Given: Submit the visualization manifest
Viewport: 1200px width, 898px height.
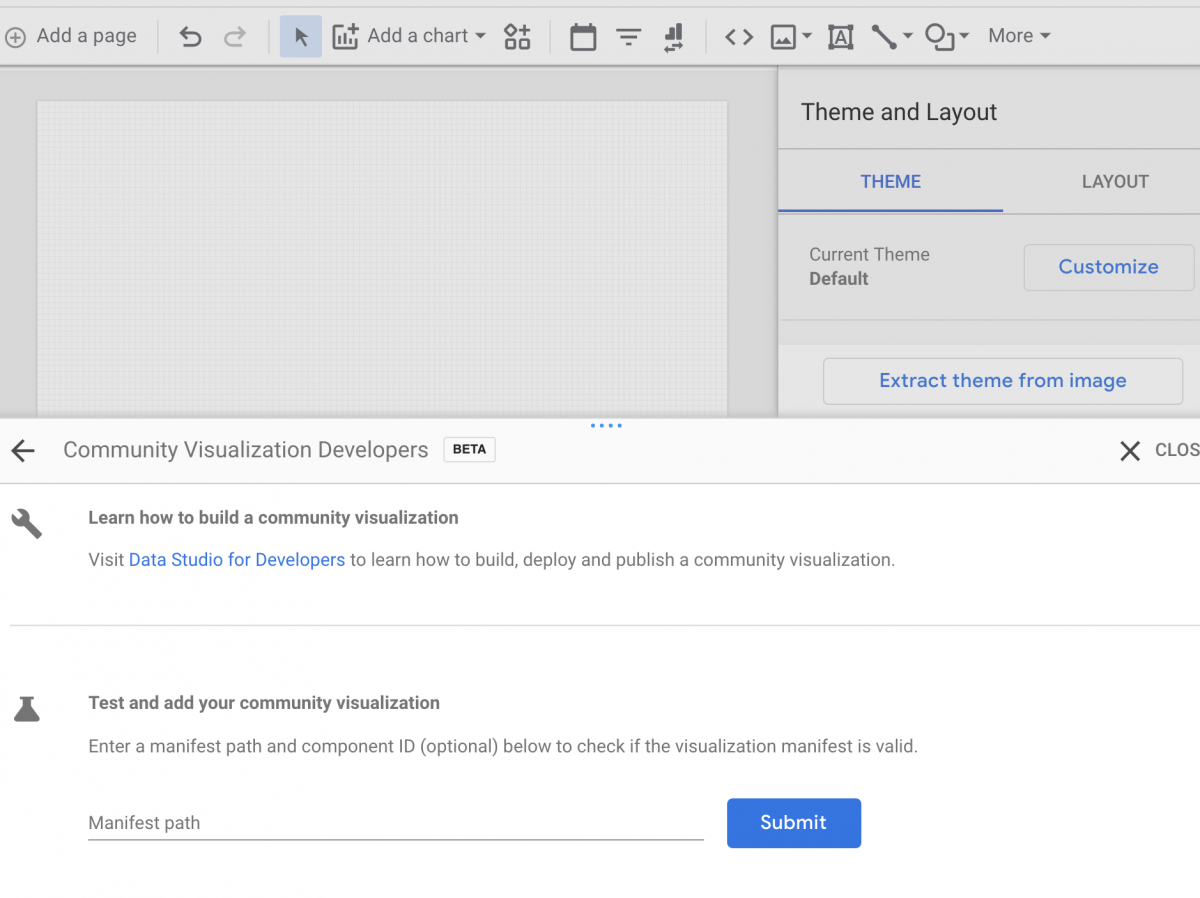Looking at the screenshot, I should [x=793, y=822].
